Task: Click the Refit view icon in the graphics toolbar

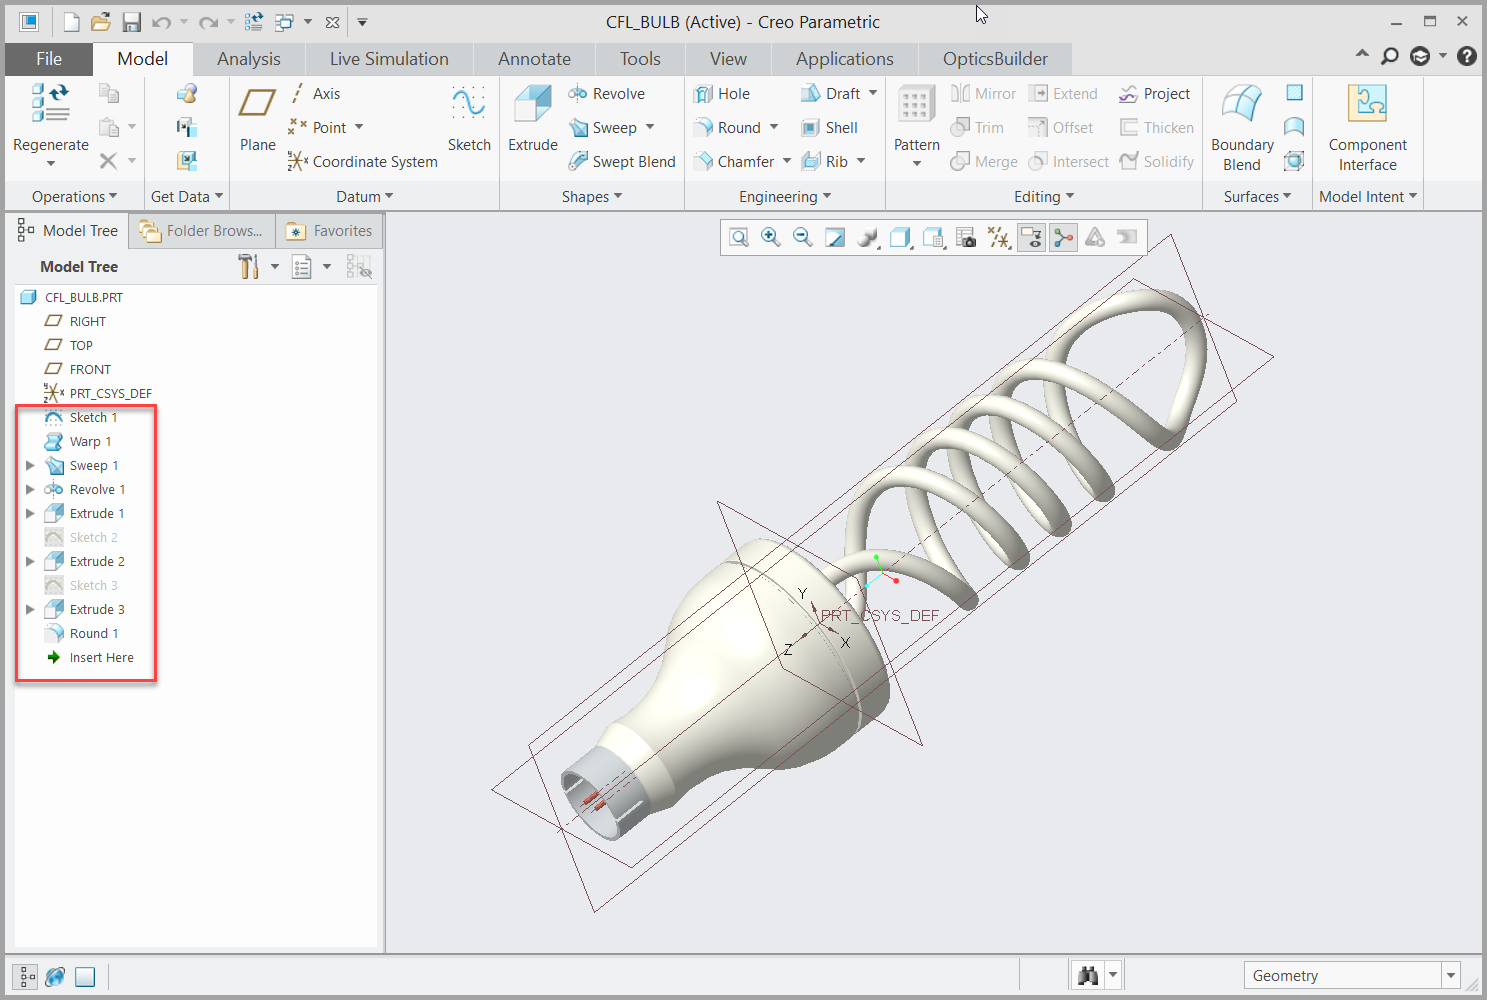Action: click(739, 237)
